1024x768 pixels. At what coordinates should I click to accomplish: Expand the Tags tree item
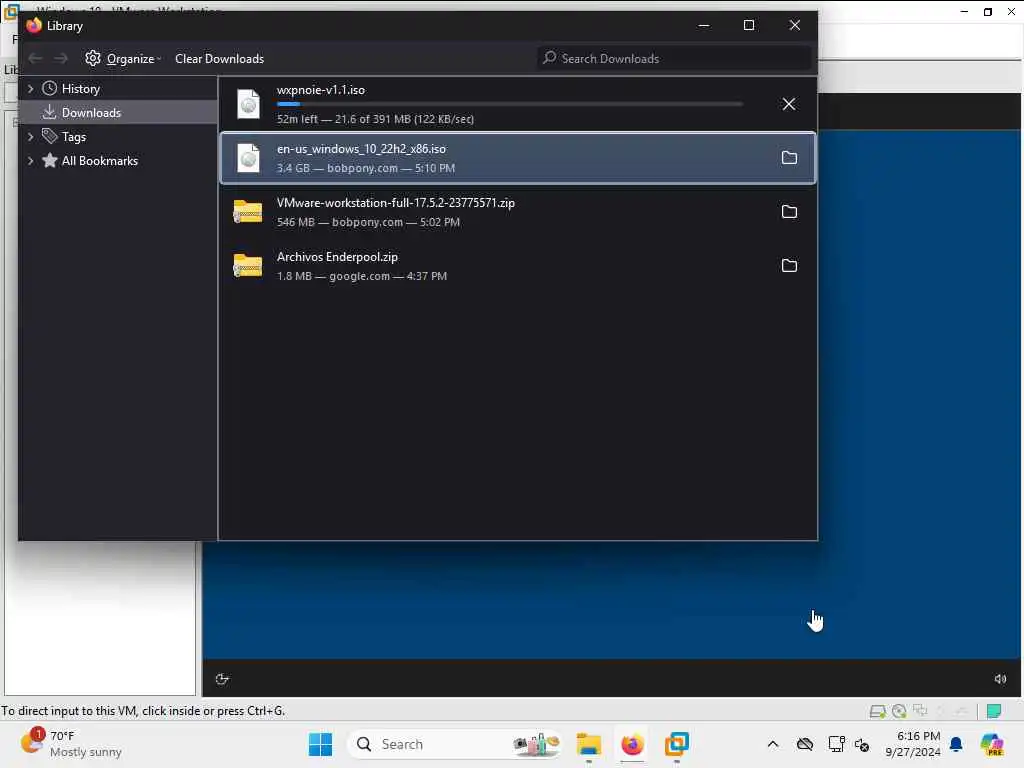pos(30,136)
